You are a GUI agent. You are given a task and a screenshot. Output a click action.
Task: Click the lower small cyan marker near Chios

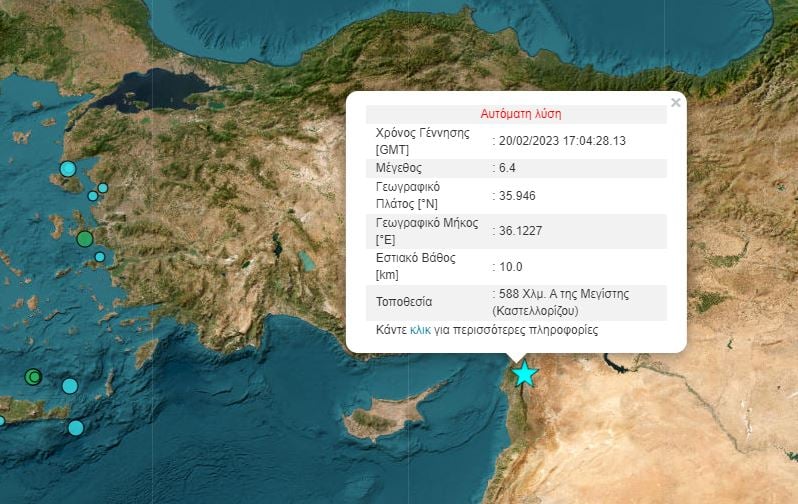pos(93,196)
